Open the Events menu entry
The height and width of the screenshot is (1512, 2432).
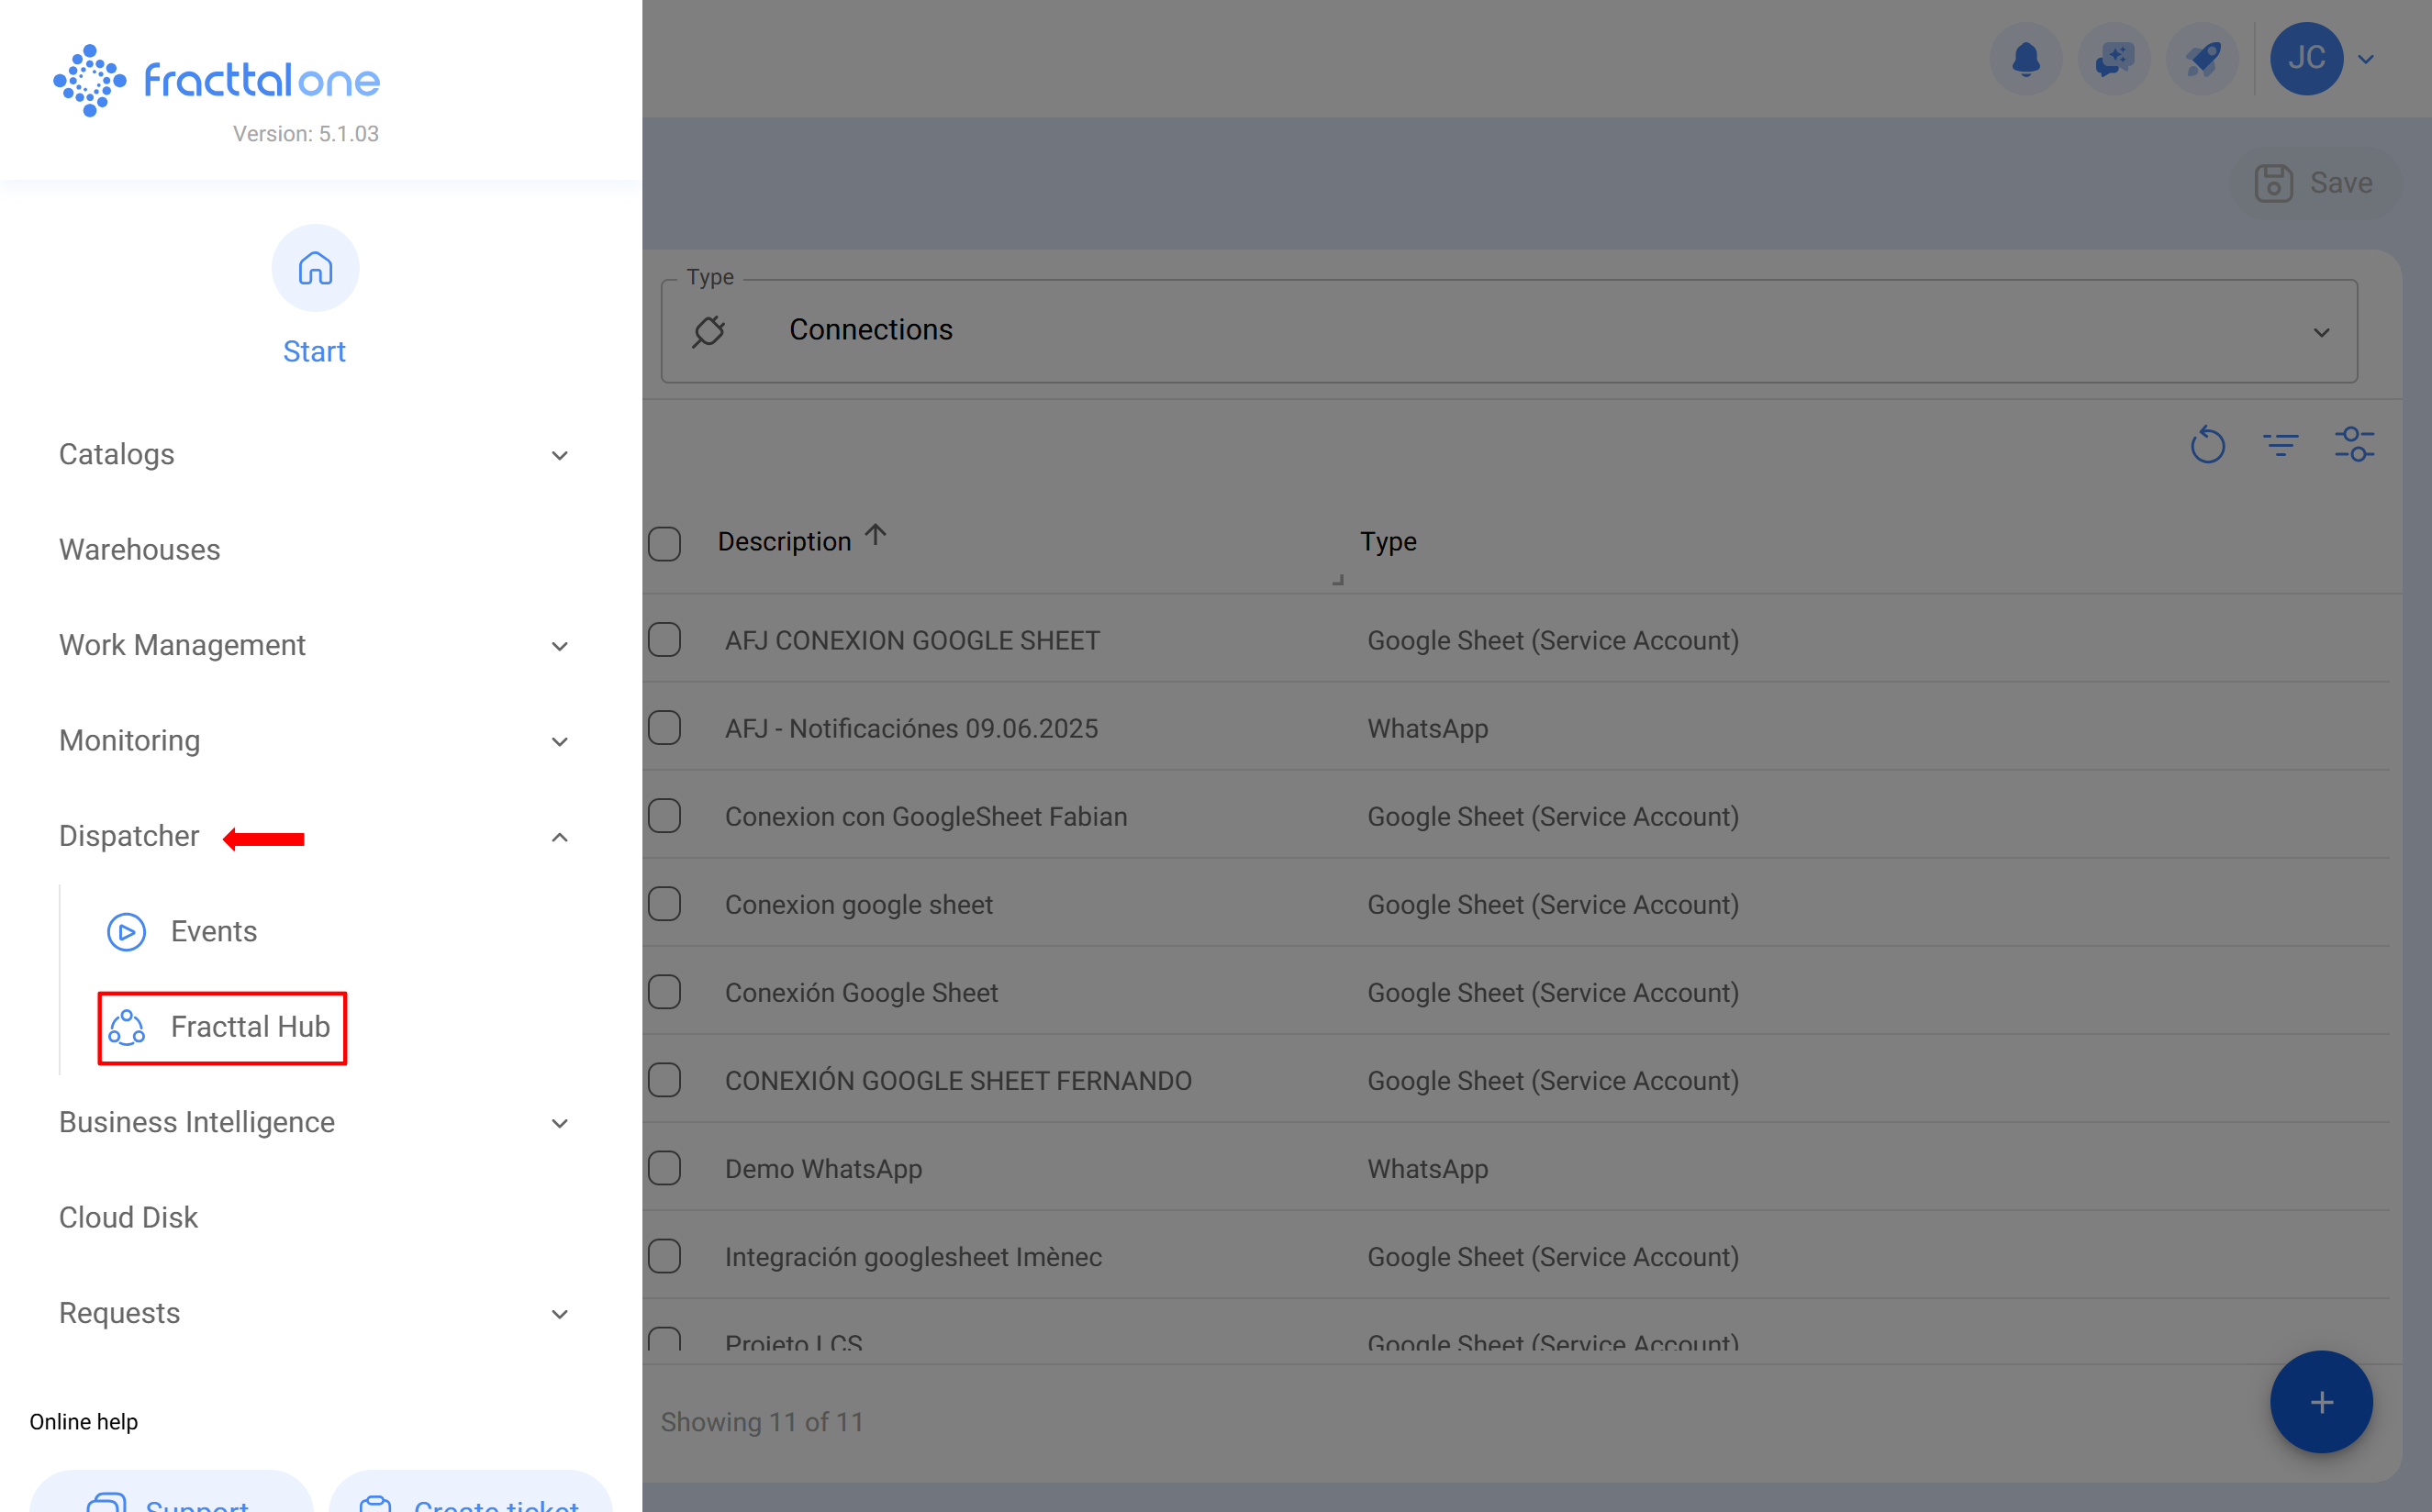click(x=213, y=931)
